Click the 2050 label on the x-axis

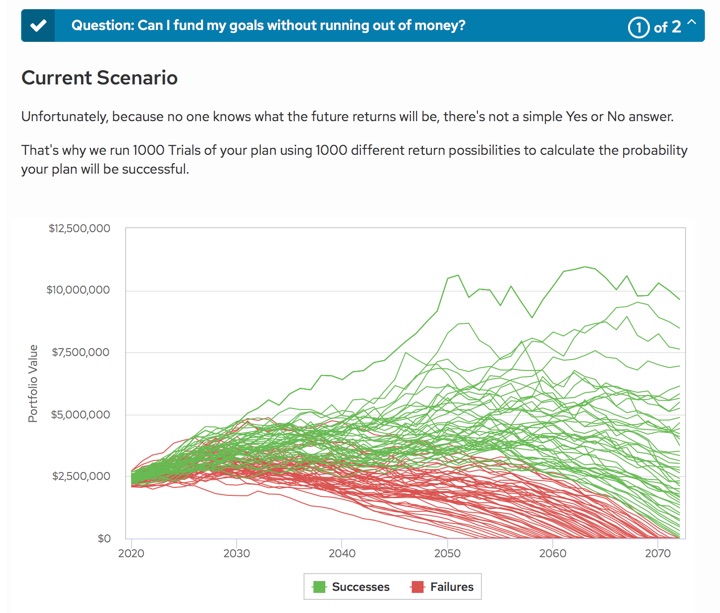[447, 553]
